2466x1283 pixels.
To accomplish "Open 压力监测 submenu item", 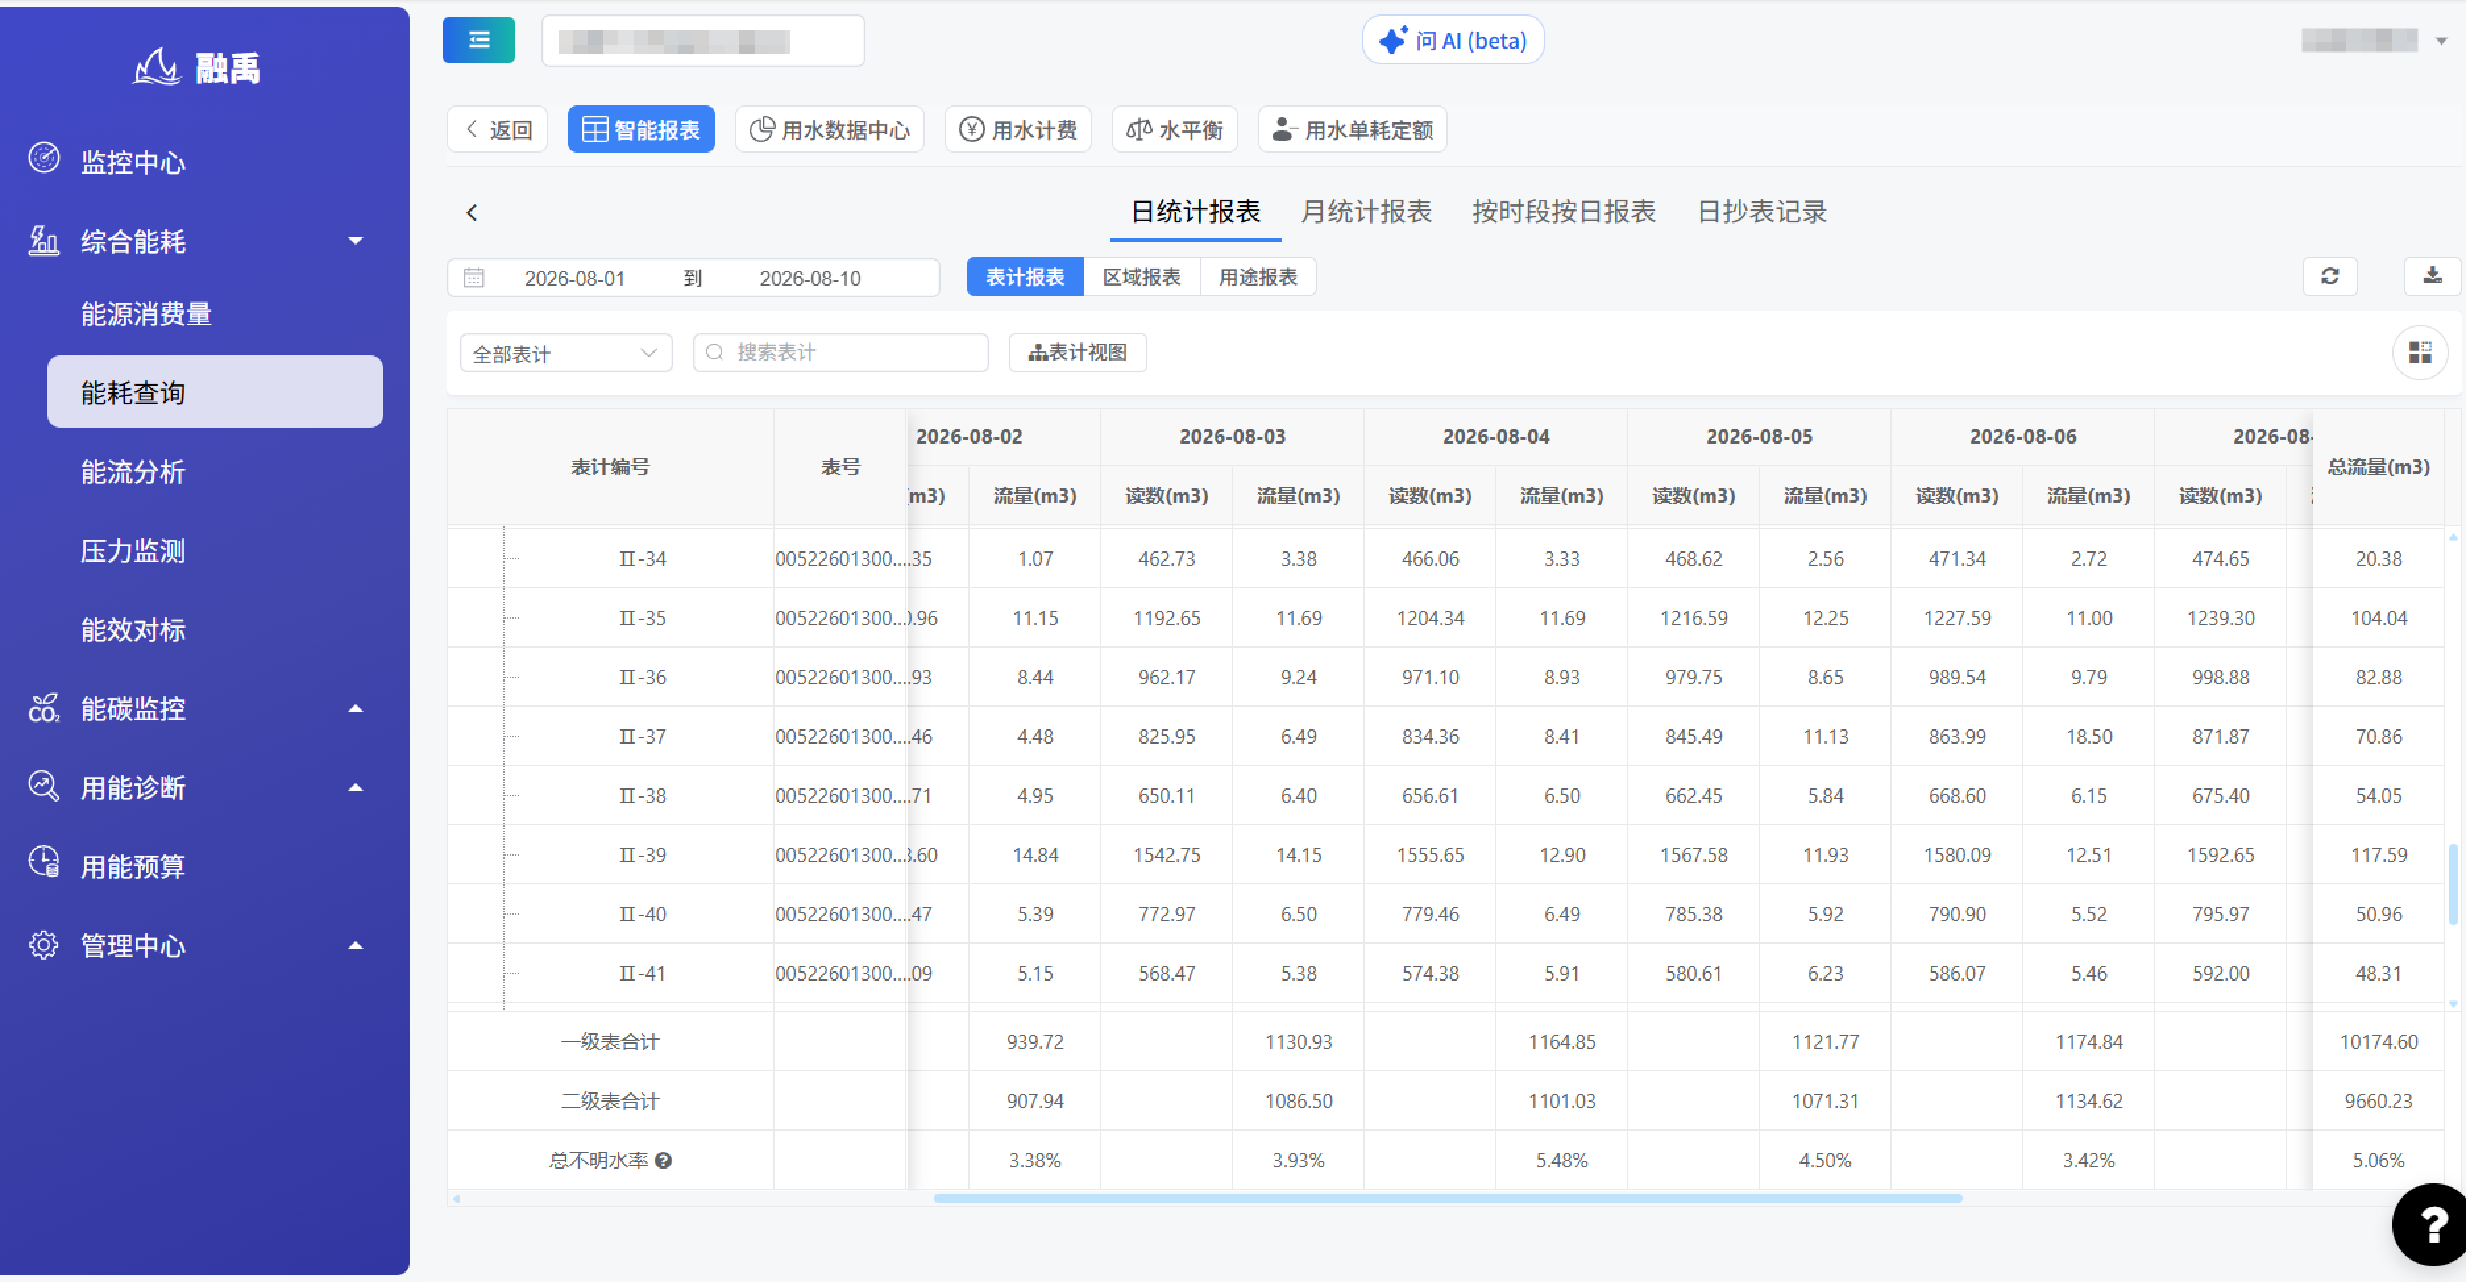I will (133, 551).
